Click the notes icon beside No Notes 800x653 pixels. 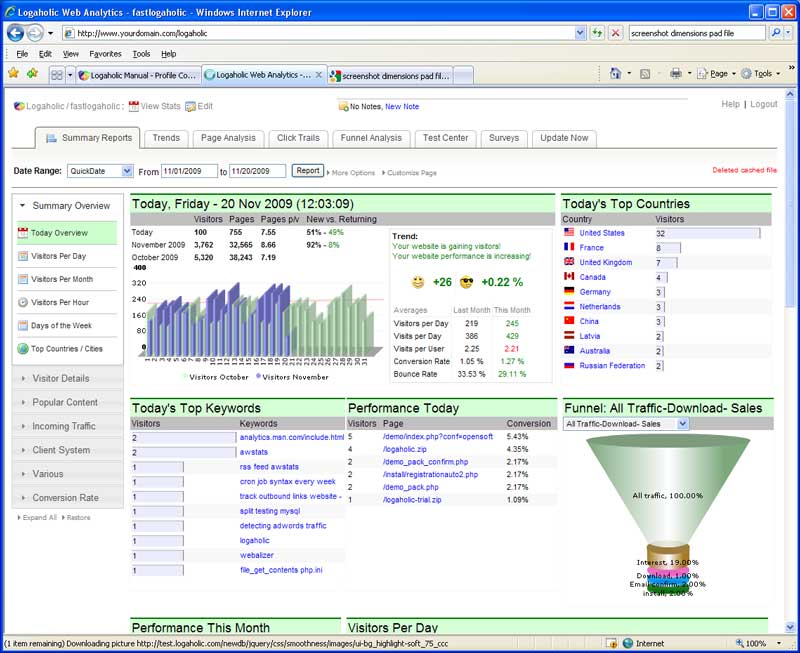[343, 106]
